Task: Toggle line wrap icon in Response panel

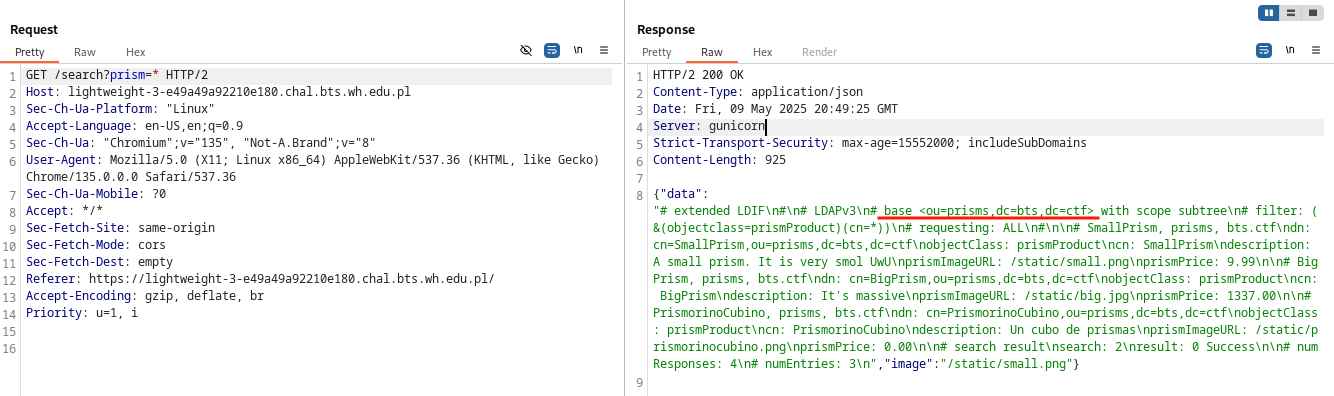Action: 1264,50
